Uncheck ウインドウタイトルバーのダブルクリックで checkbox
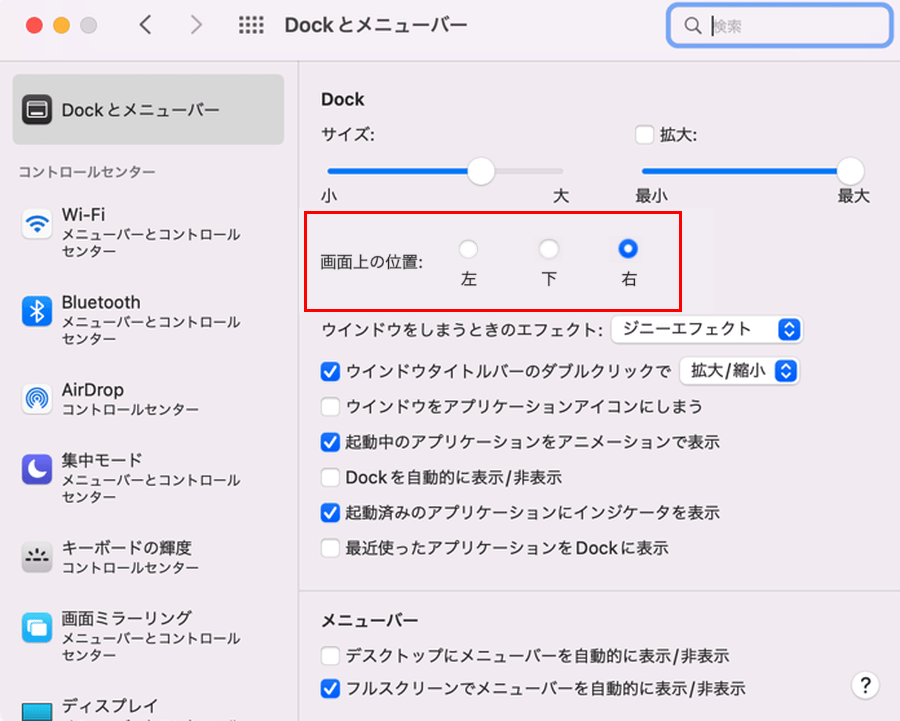Screen dimensions: 900x721 coord(330,371)
